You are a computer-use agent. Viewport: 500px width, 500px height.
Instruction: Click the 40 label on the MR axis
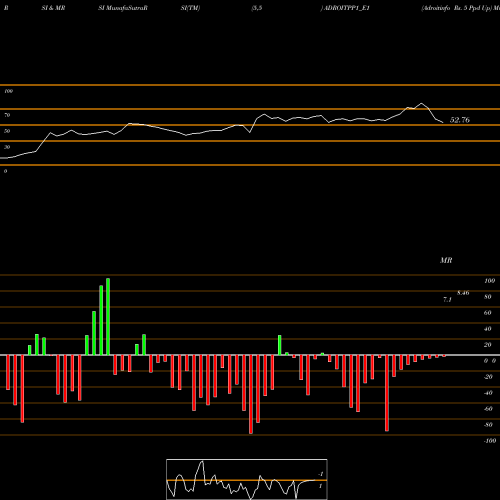pyautogui.click(x=487, y=329)
